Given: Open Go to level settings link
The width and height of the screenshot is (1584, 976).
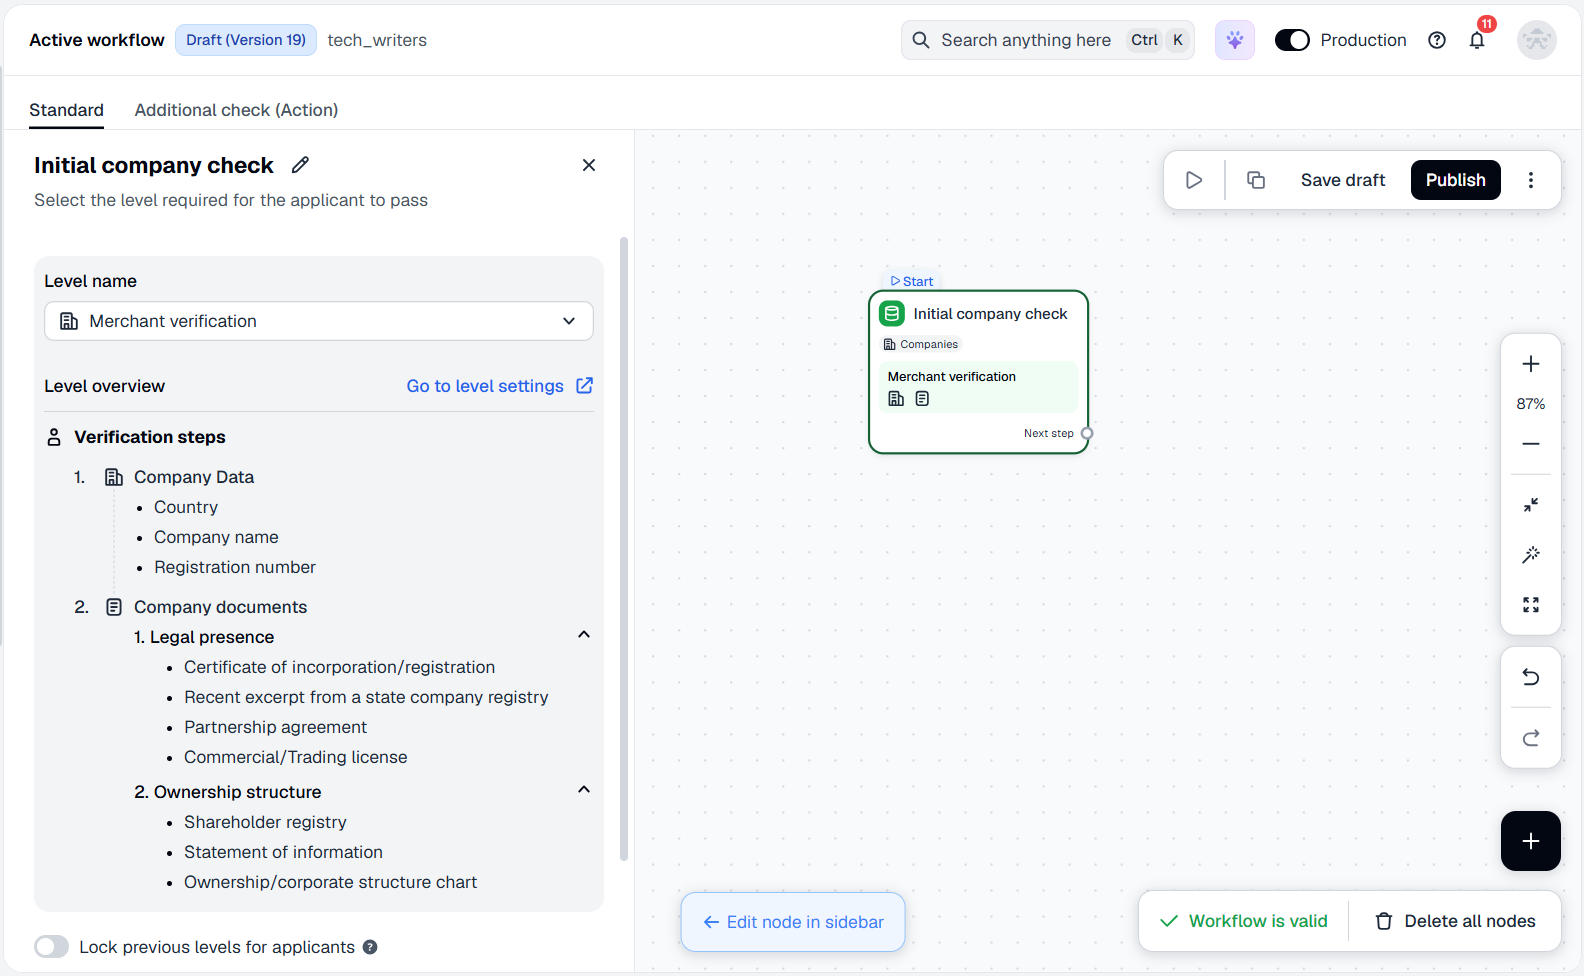Looking at the screenshot, I should pos(499,386).
